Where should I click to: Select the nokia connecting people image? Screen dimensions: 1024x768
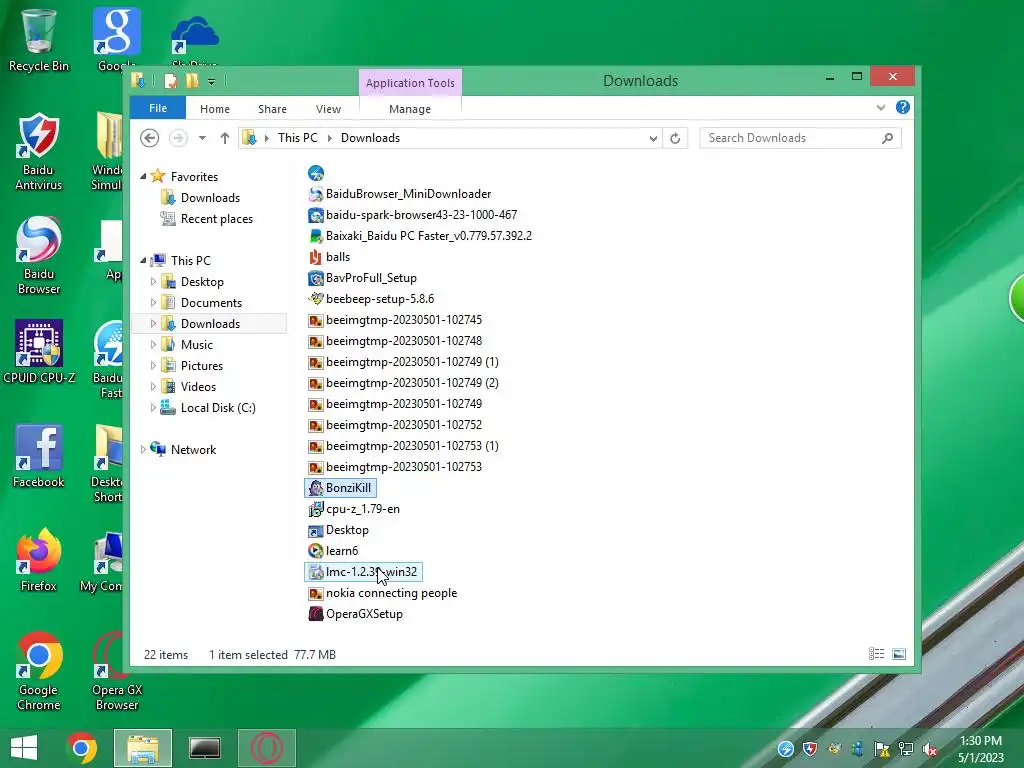pos(383,593)
